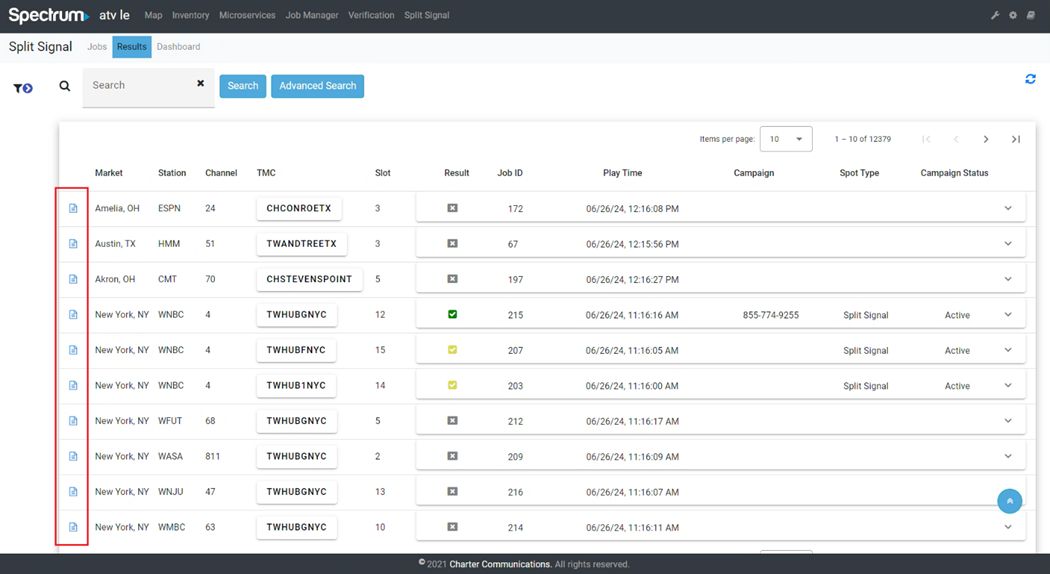Click the failed result icon for job 172

click(x=453, y=208)
